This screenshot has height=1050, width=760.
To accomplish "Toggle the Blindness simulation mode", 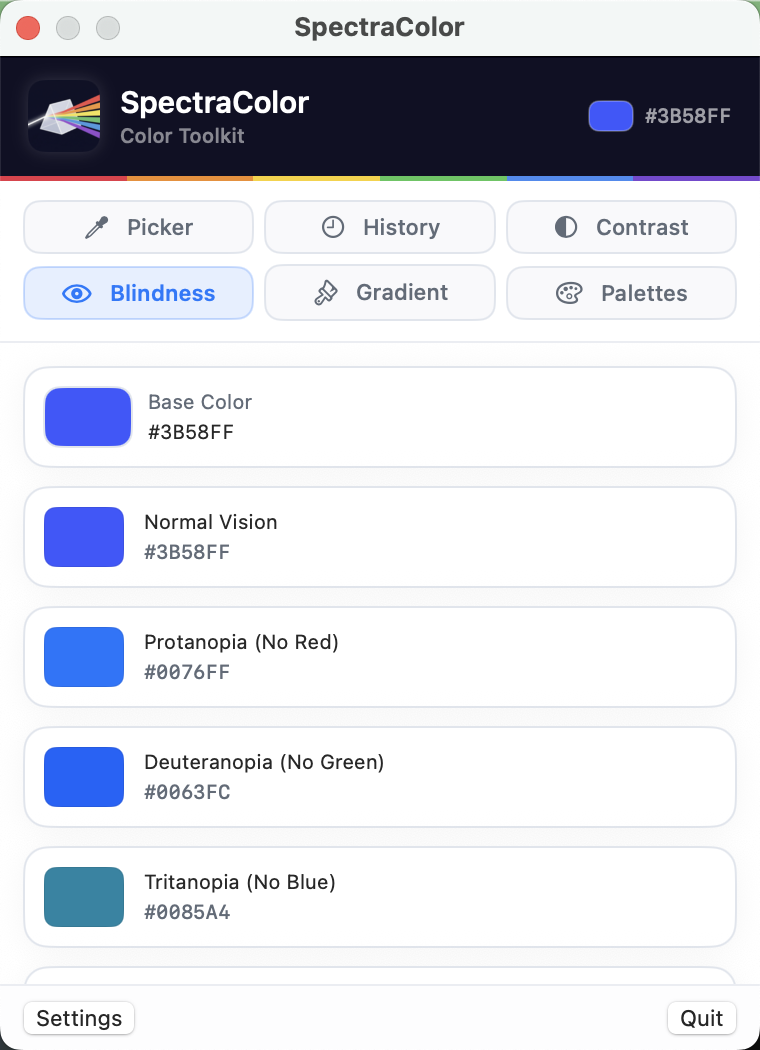I will click(138, 293).
